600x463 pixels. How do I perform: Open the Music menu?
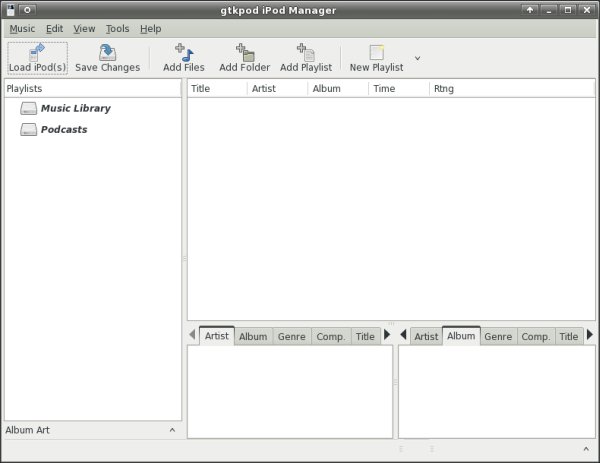(x=22, y=29)
